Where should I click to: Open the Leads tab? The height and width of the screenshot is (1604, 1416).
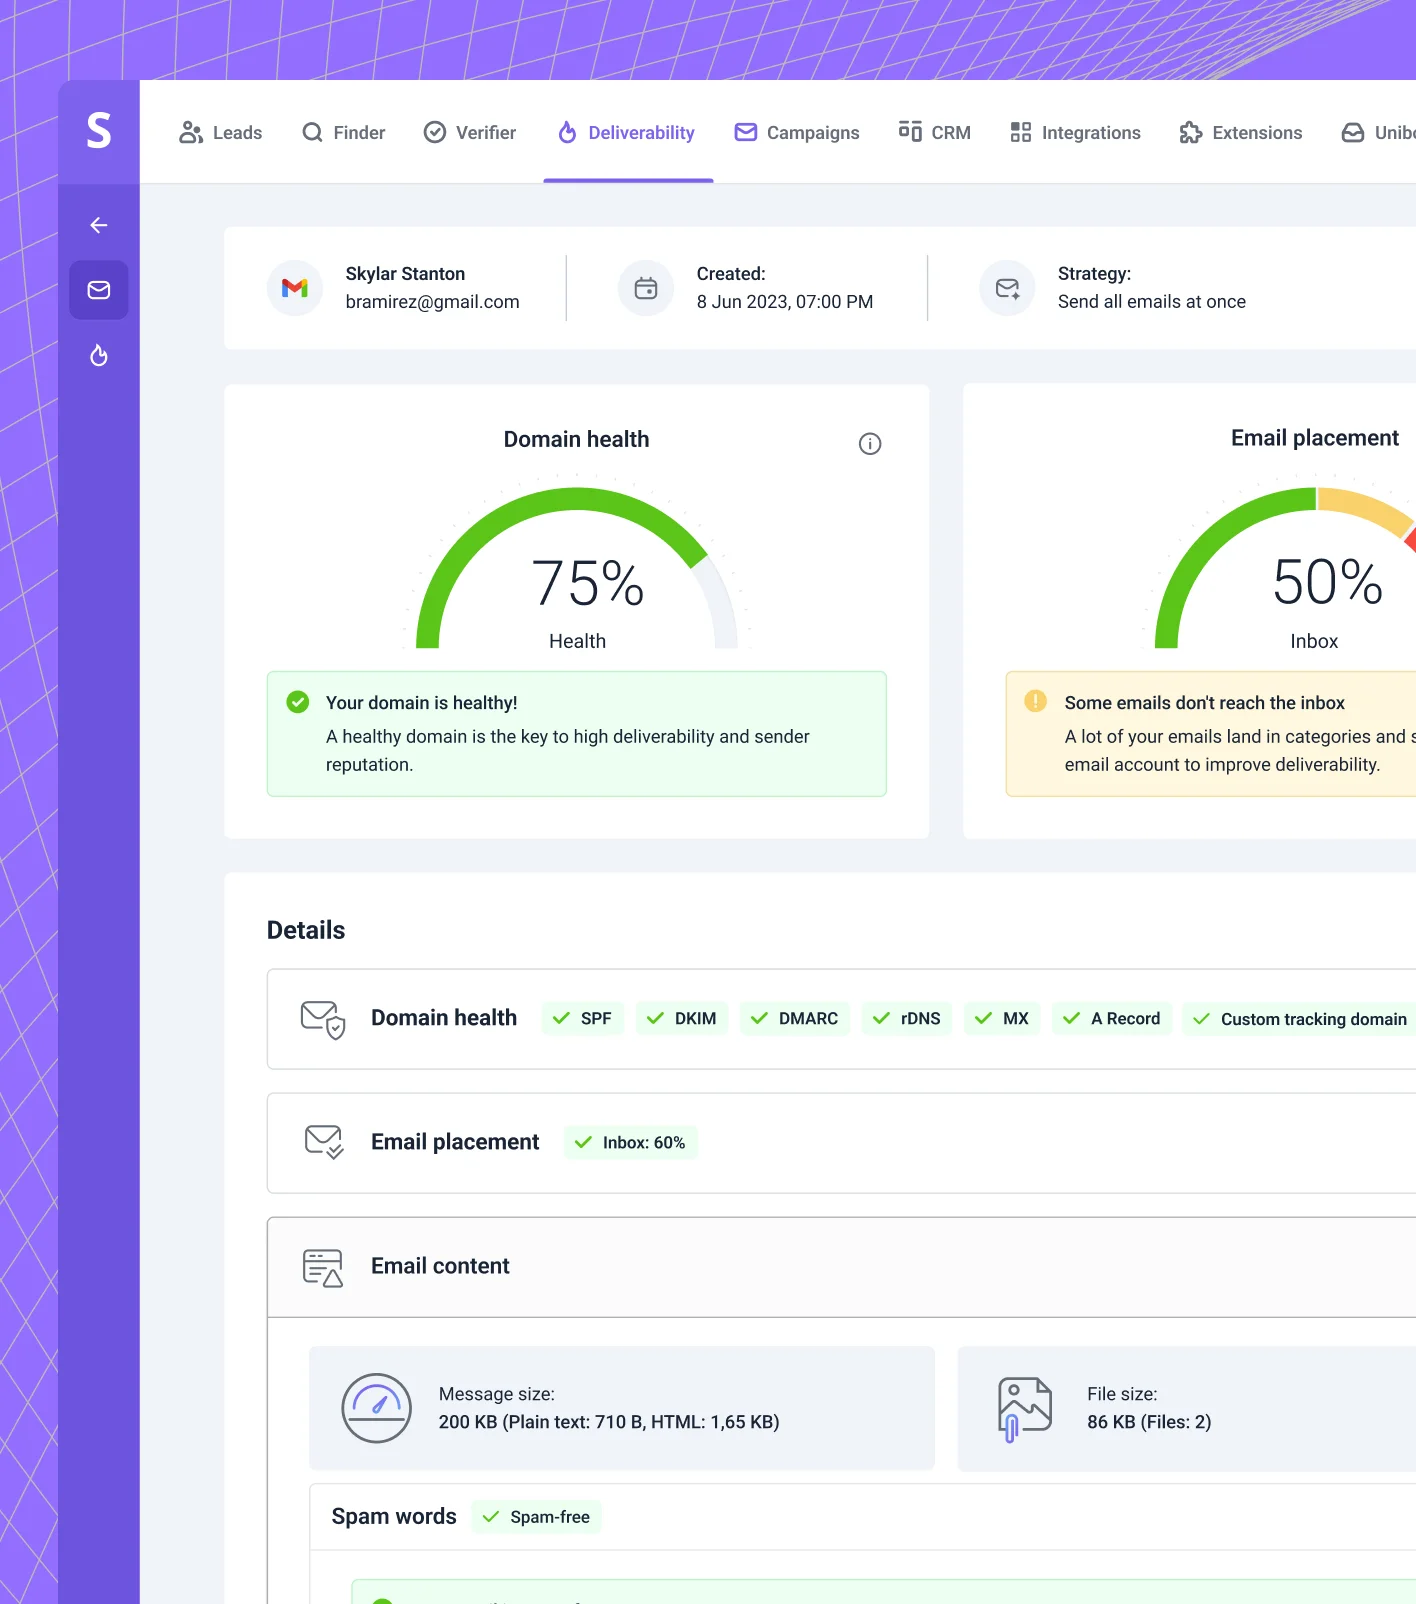(221, 133)
